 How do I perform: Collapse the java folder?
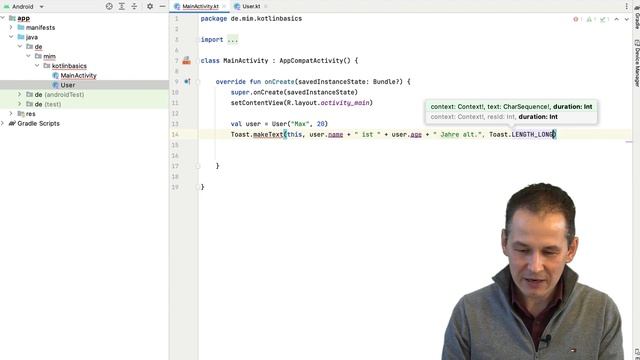[11, 37]
